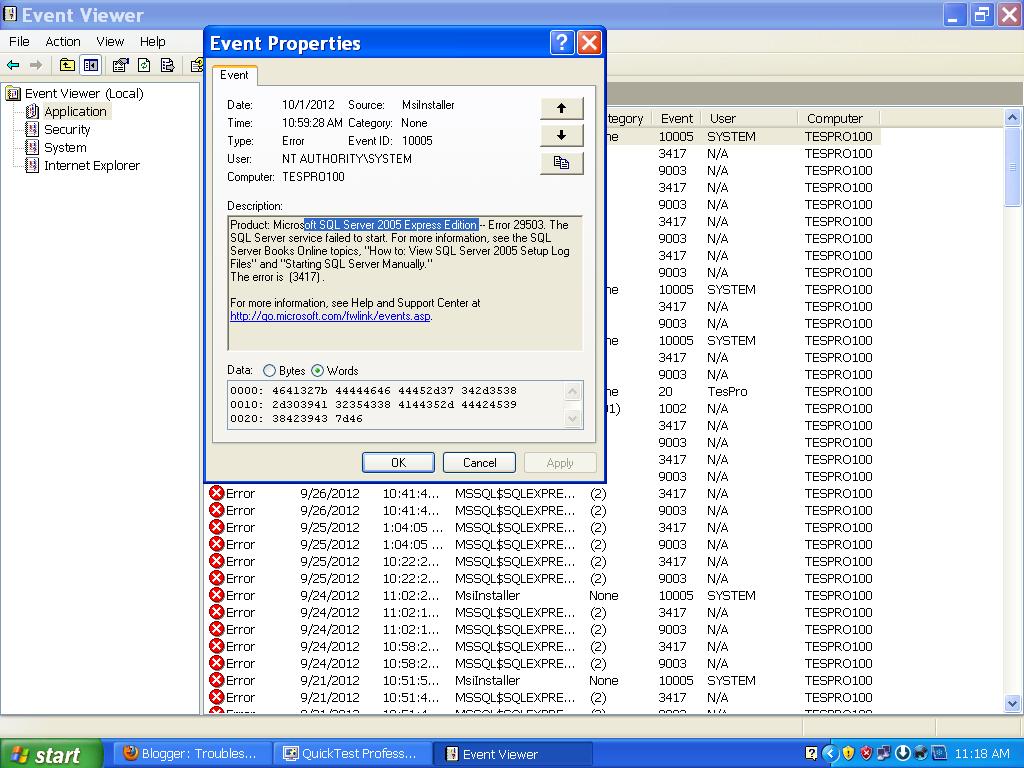The height and width of the screenshot is (768, 1024).
Task: Open the Action menu
Action: coord(63,41)
